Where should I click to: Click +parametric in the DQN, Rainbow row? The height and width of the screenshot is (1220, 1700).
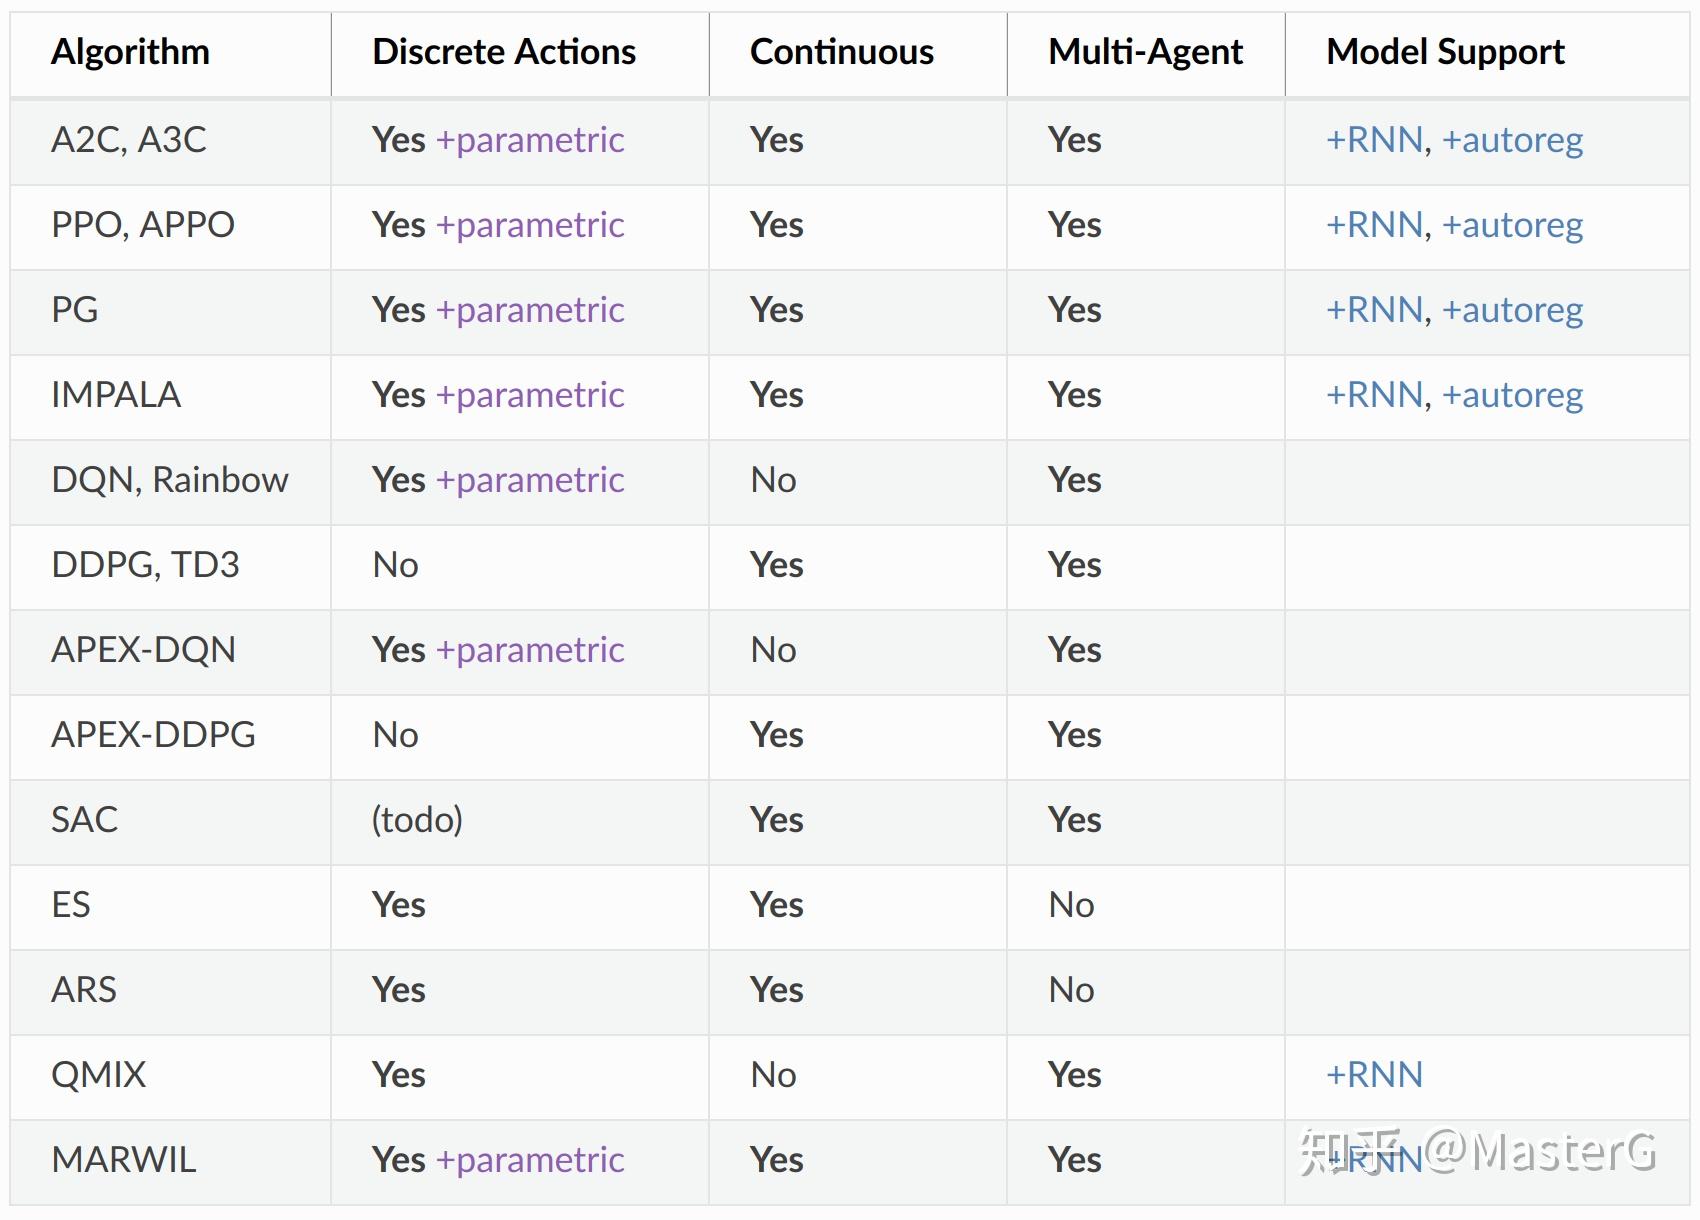pyautogui.click(x=530, y=480)
